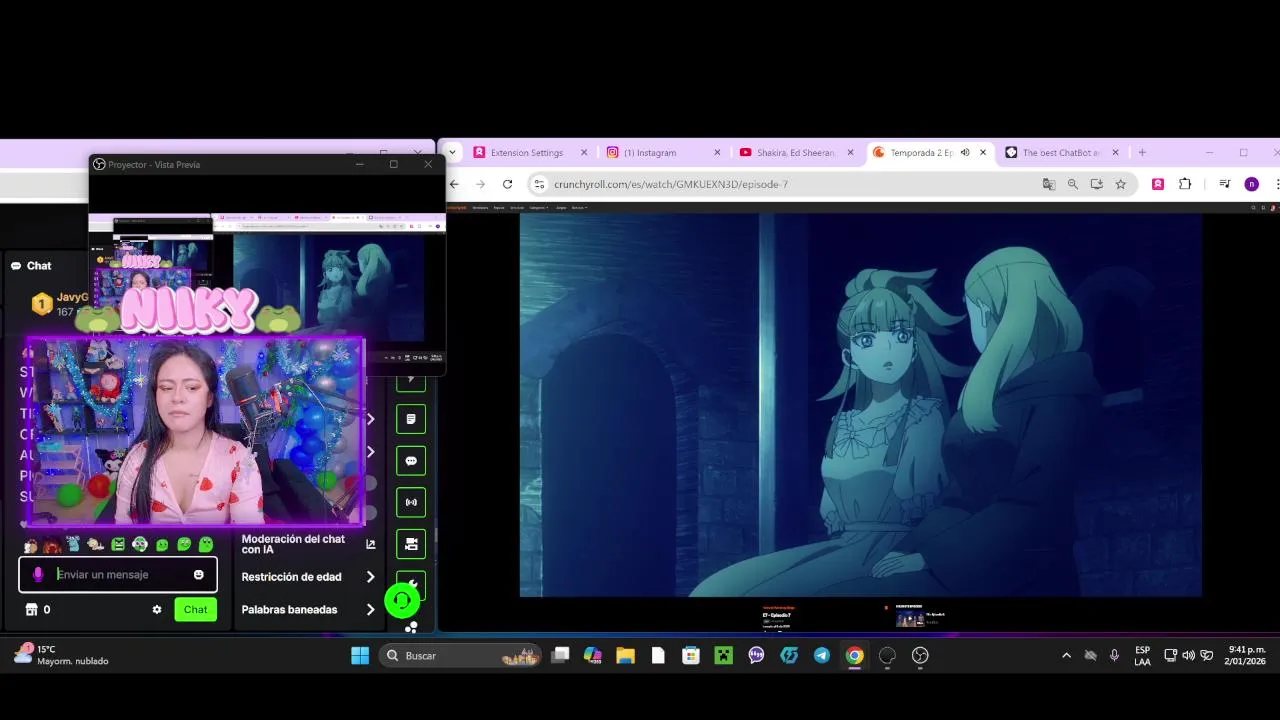
Task: Click the translate page icon
Action: [1048, 184]
